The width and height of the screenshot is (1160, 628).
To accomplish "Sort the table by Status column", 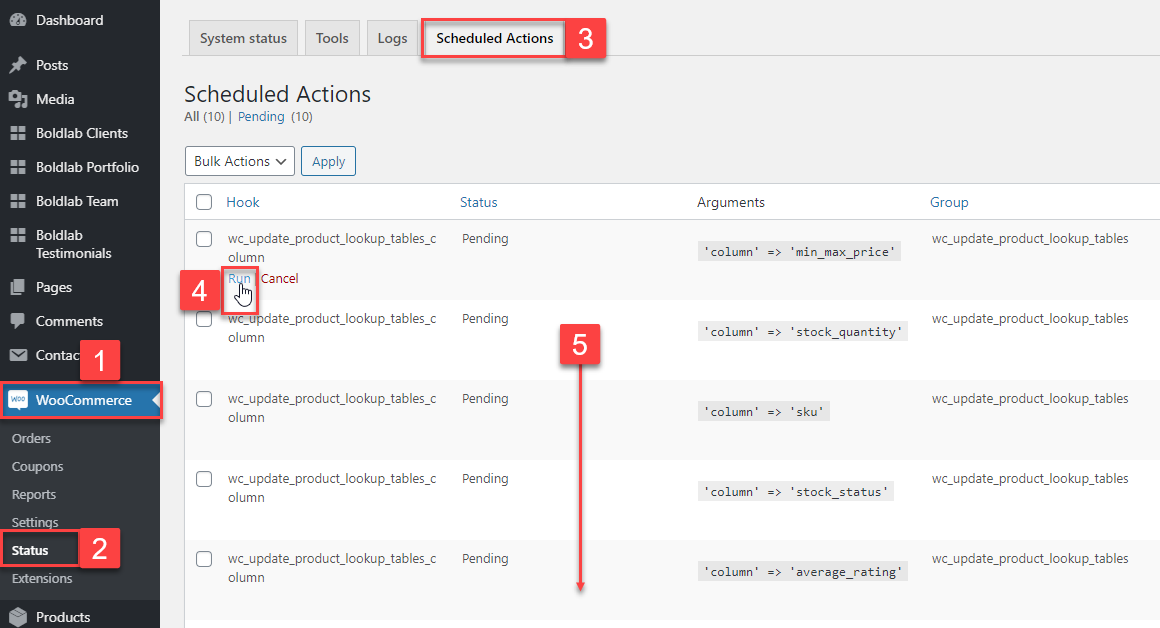I will coord(478,202).
